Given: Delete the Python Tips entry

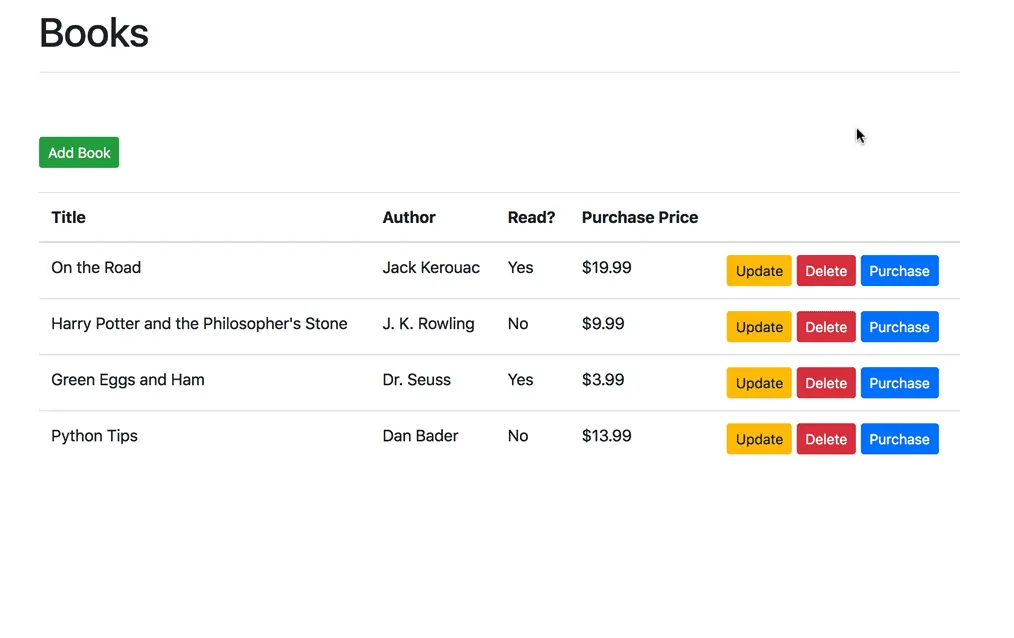Looking at the screenshot, I should (825, 438).
